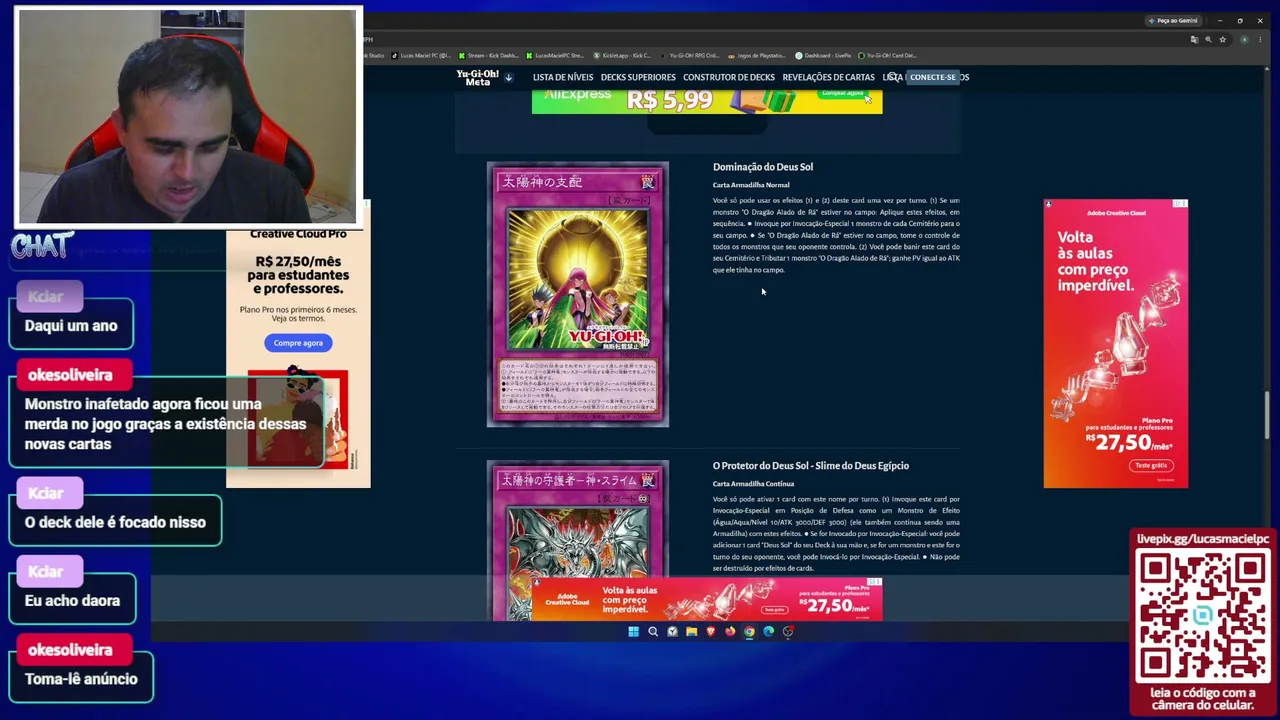Open the Chrome three-dot menu

click(x=1259, y=40)
